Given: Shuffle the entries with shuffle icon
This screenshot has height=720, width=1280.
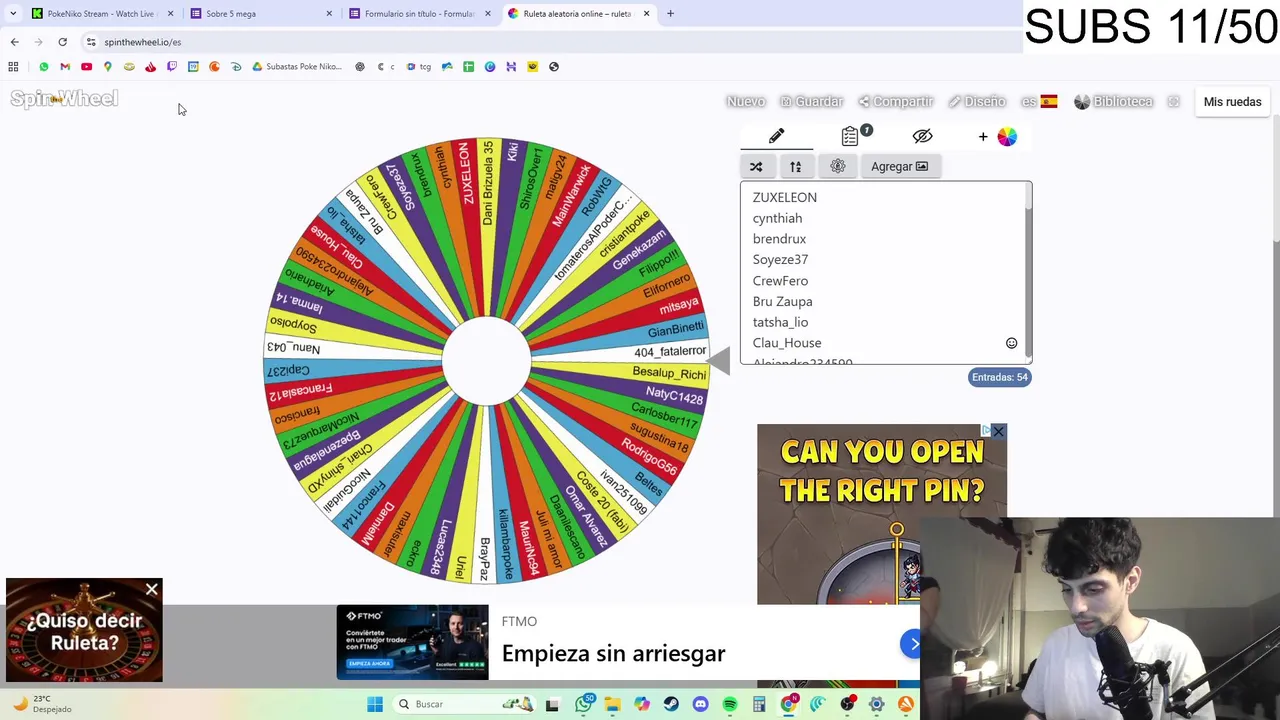Looking at the screenshot, I should (756, 167).
